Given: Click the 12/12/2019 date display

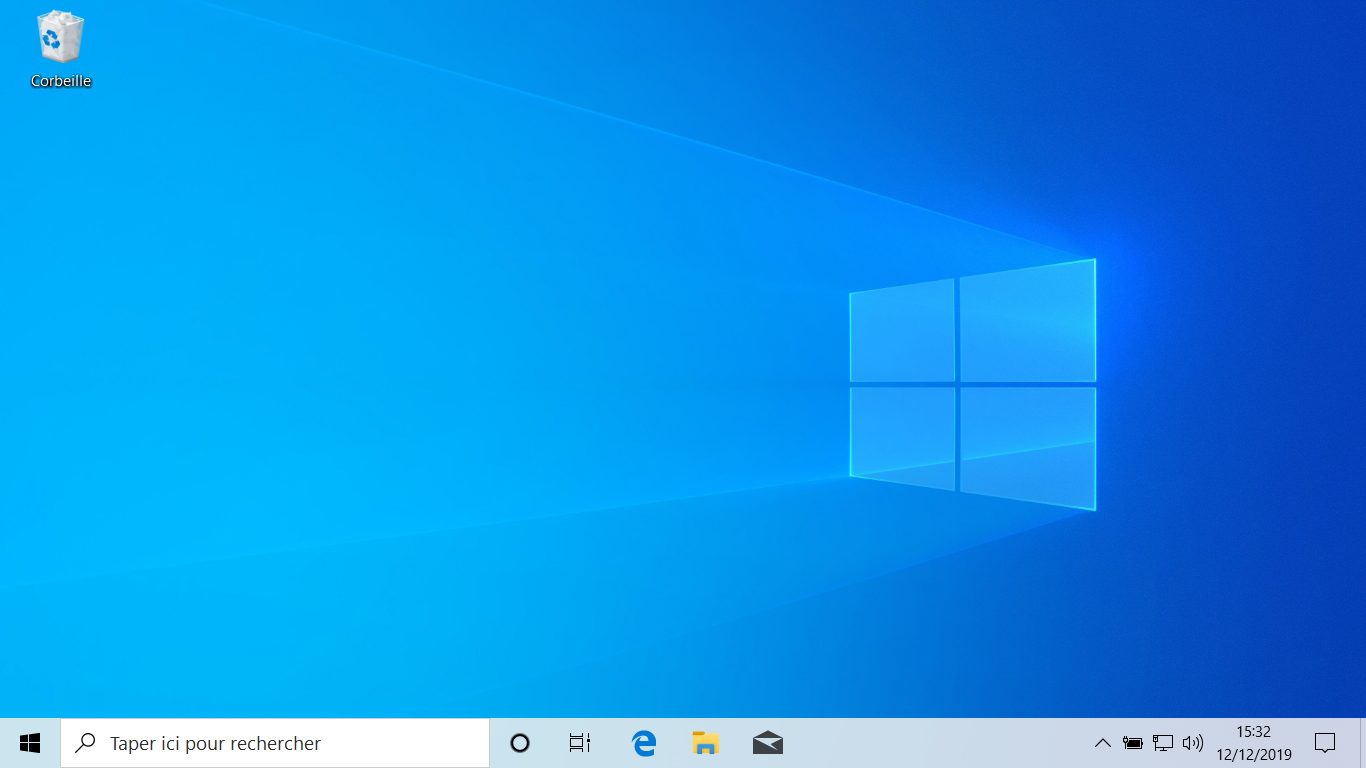Looking at the screenshot, I should point(1254,754).
